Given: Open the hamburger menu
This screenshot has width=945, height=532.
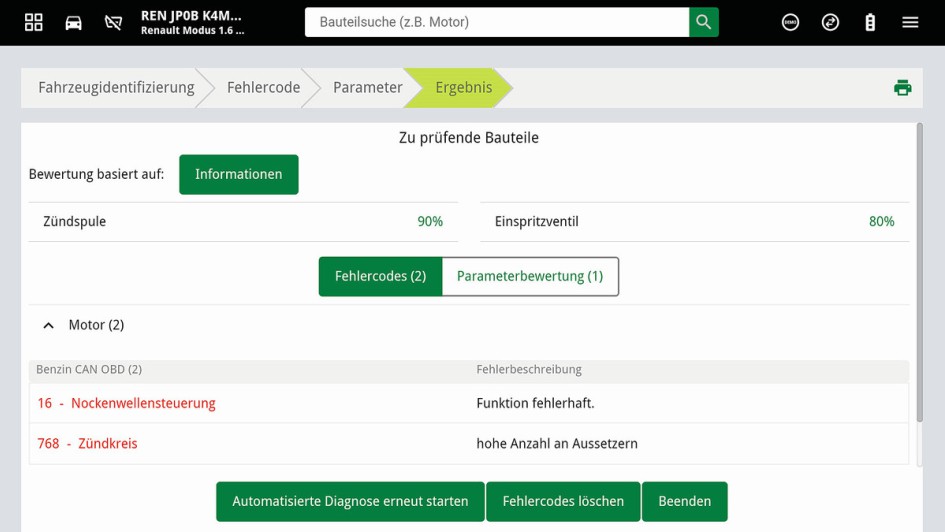Looking at the screenshot, I should (x=910, y=22).
